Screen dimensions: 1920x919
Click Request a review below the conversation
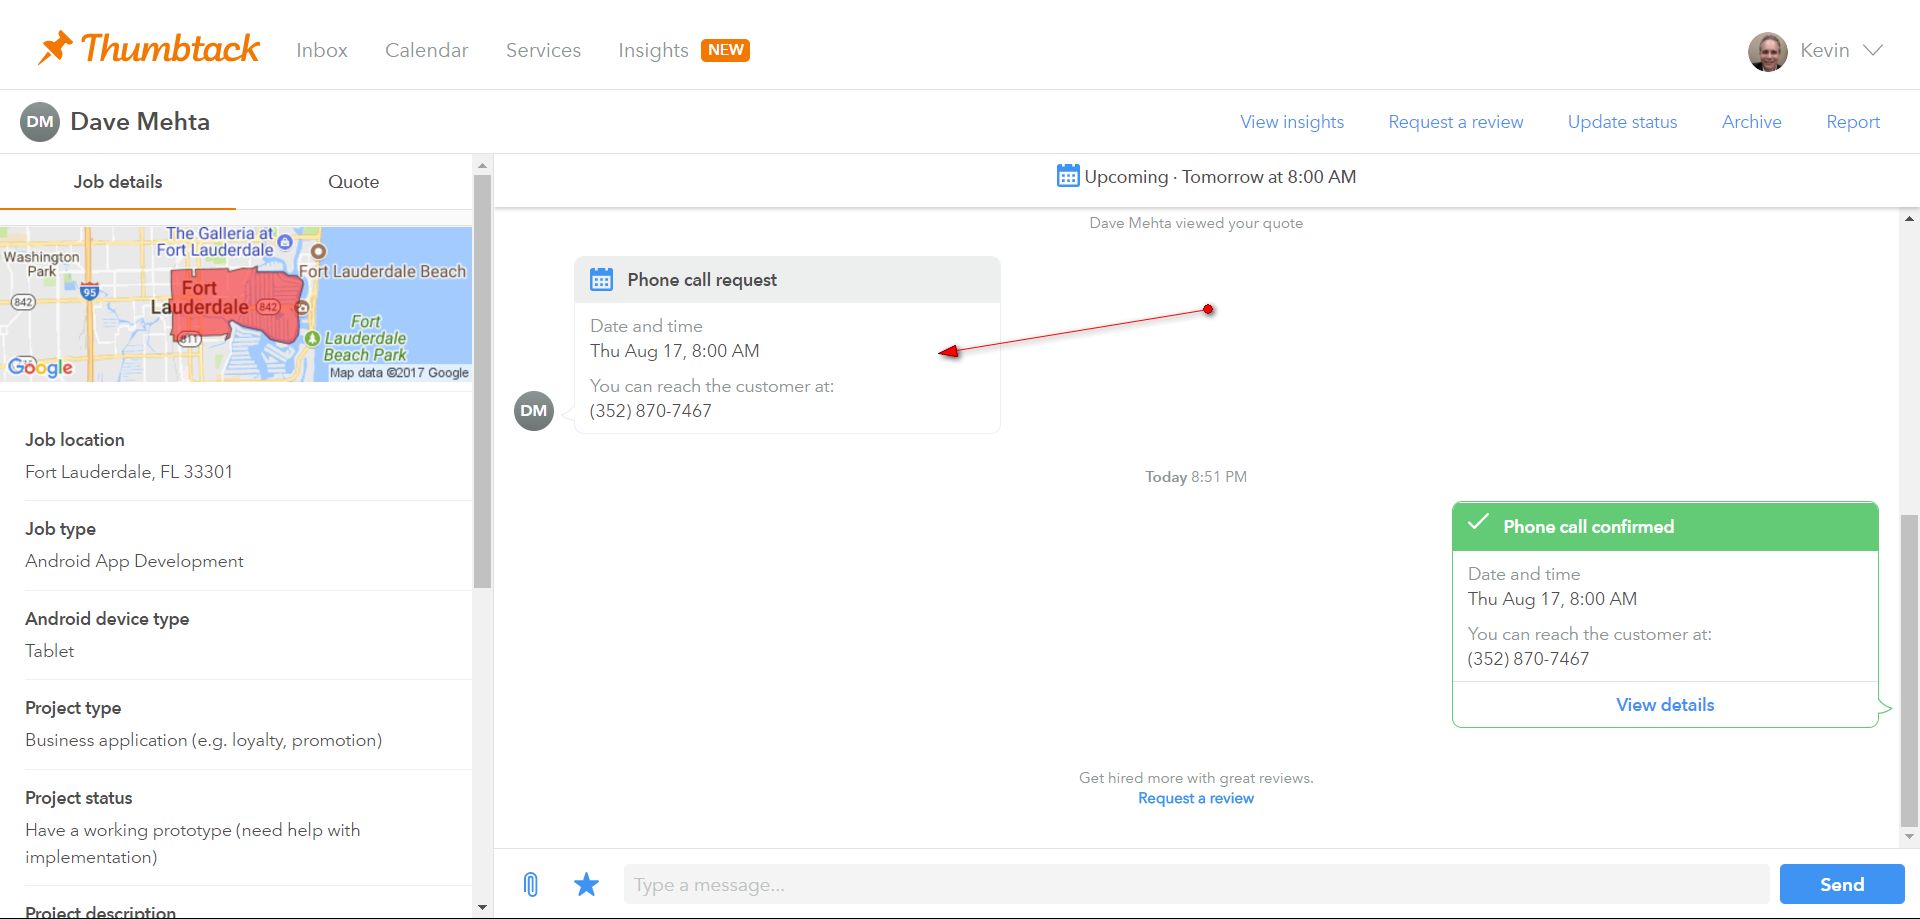pos(1196,798)
